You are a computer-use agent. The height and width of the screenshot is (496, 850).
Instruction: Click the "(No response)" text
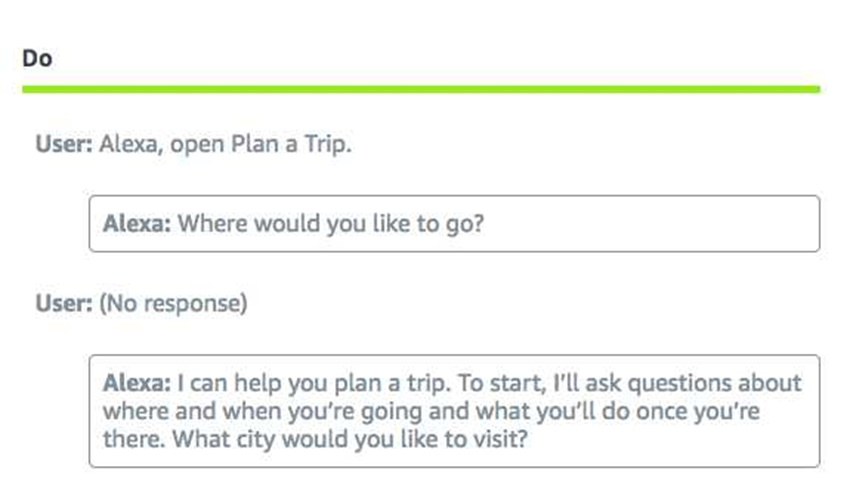click(x=173, y=304)
